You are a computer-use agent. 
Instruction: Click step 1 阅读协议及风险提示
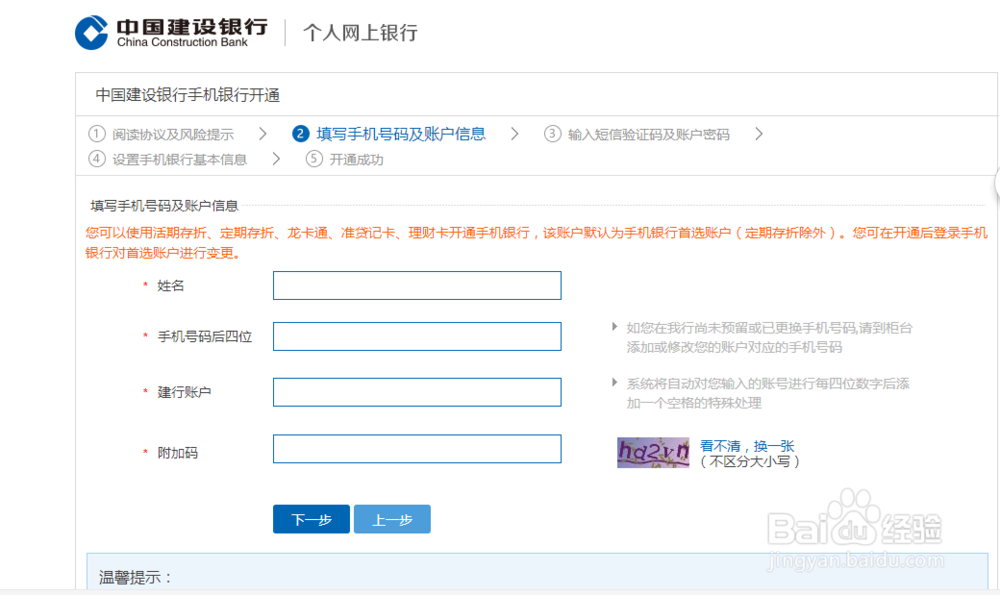tap(161, 134)
